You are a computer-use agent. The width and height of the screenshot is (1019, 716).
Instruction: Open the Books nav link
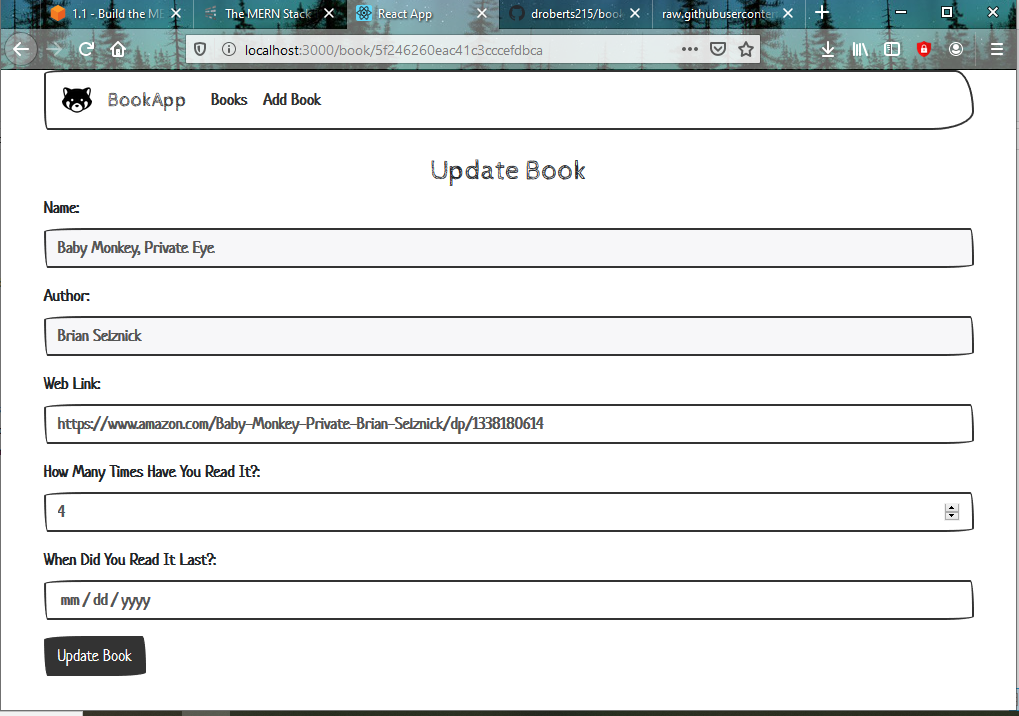point(229,99)
